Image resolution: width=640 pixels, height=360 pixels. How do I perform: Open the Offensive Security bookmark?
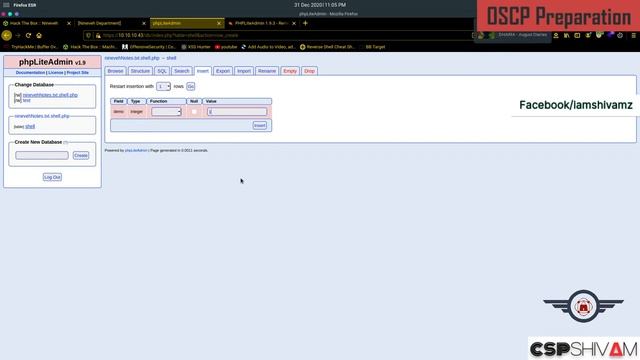pos(149,47)
